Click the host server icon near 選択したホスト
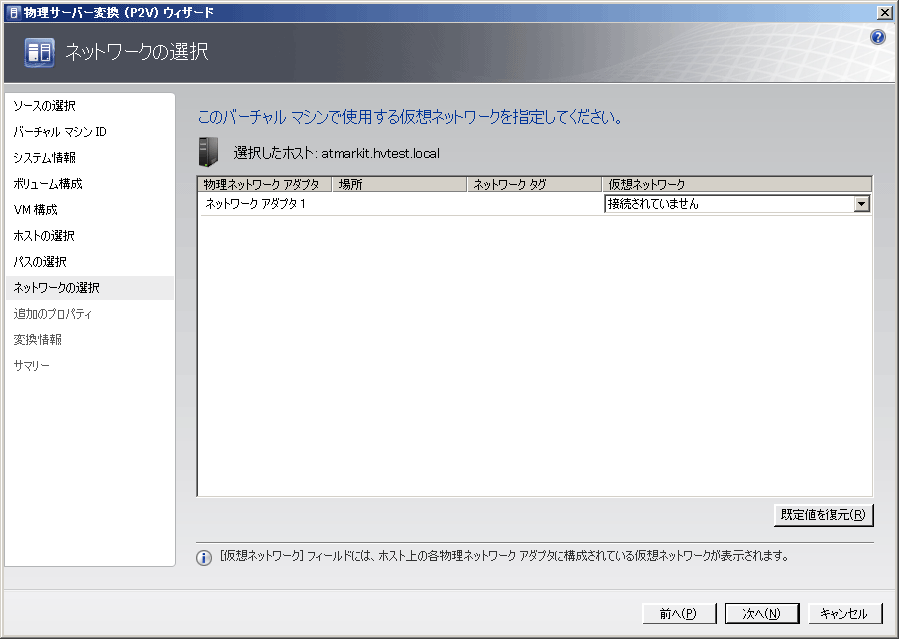Screen dimensions: 899x639 tap(208, 152)
